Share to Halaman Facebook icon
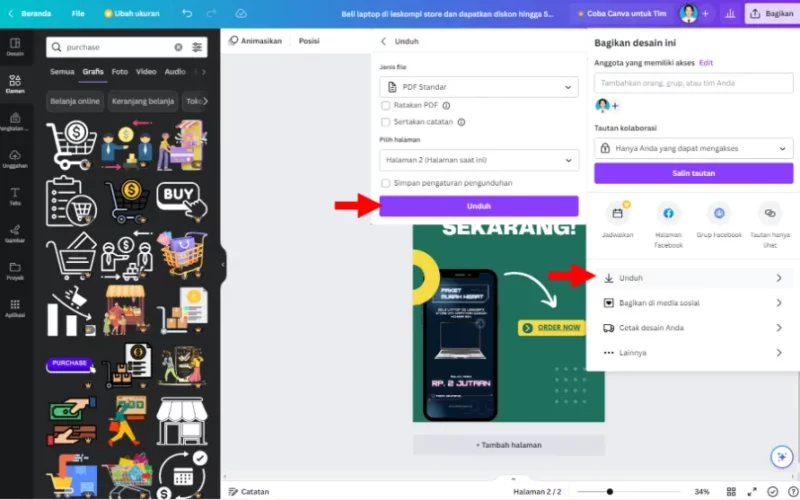 tap(668, 213)
